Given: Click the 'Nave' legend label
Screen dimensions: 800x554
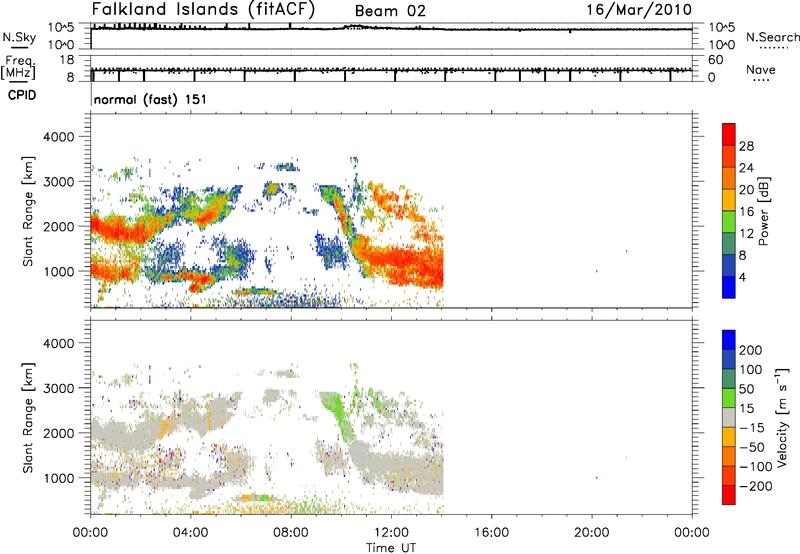Looking at the screenshot, I should point(760,69).
